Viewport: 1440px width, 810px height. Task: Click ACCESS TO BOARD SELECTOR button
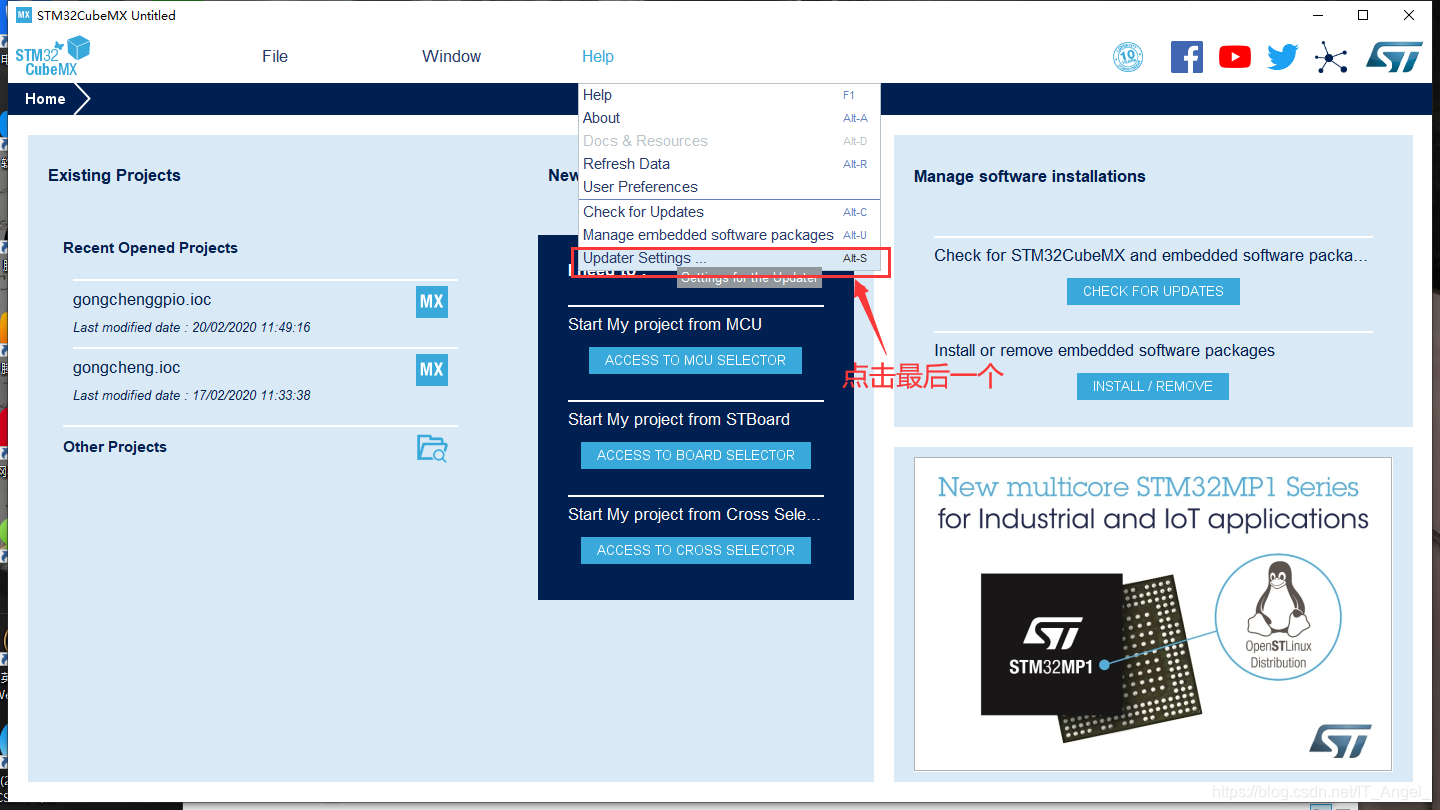point(696,455)
